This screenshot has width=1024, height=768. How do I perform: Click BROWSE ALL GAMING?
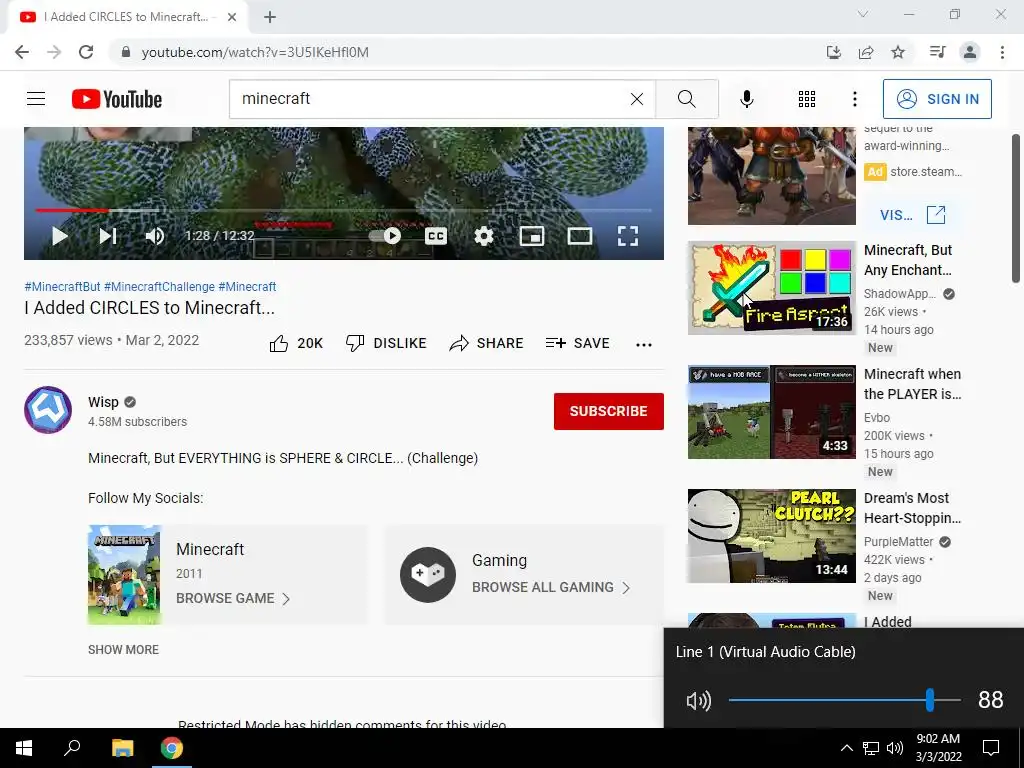[551, 587]
